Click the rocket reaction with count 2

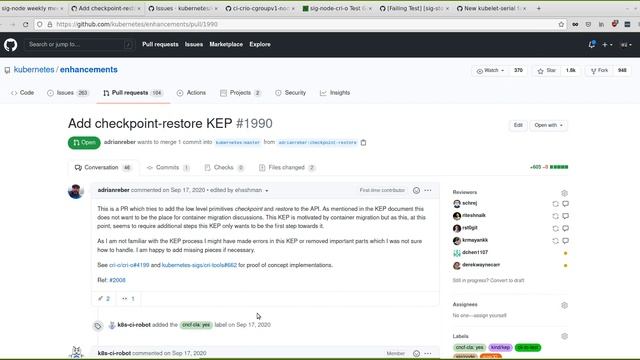(x=104, y=299)
